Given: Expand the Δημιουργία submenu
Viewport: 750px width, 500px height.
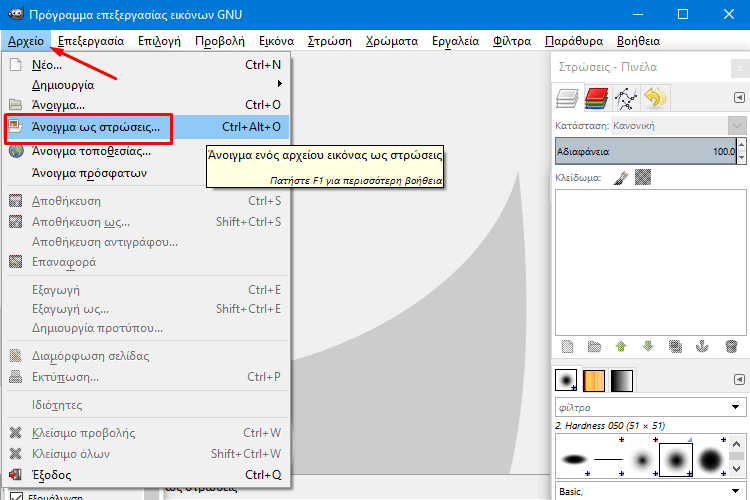Looking at the screenshot, I should [146, 85].
